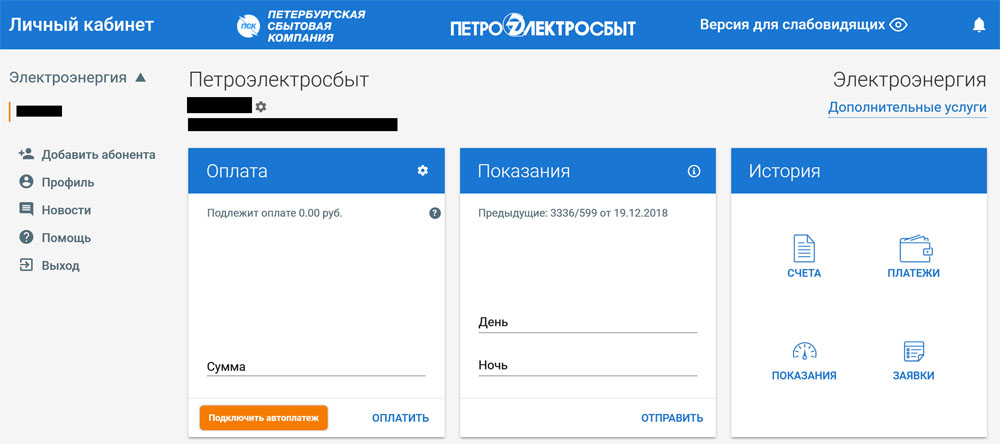
Task: Open Новости menu item
Action: click(66, 210)
